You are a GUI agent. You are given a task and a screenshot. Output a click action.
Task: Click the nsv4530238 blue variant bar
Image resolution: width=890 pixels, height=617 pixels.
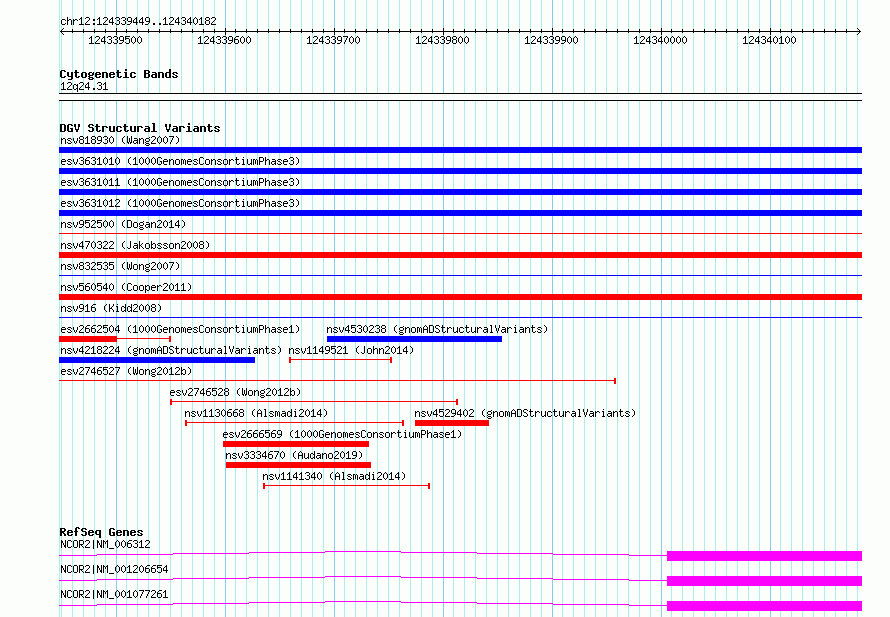[414, 339]
